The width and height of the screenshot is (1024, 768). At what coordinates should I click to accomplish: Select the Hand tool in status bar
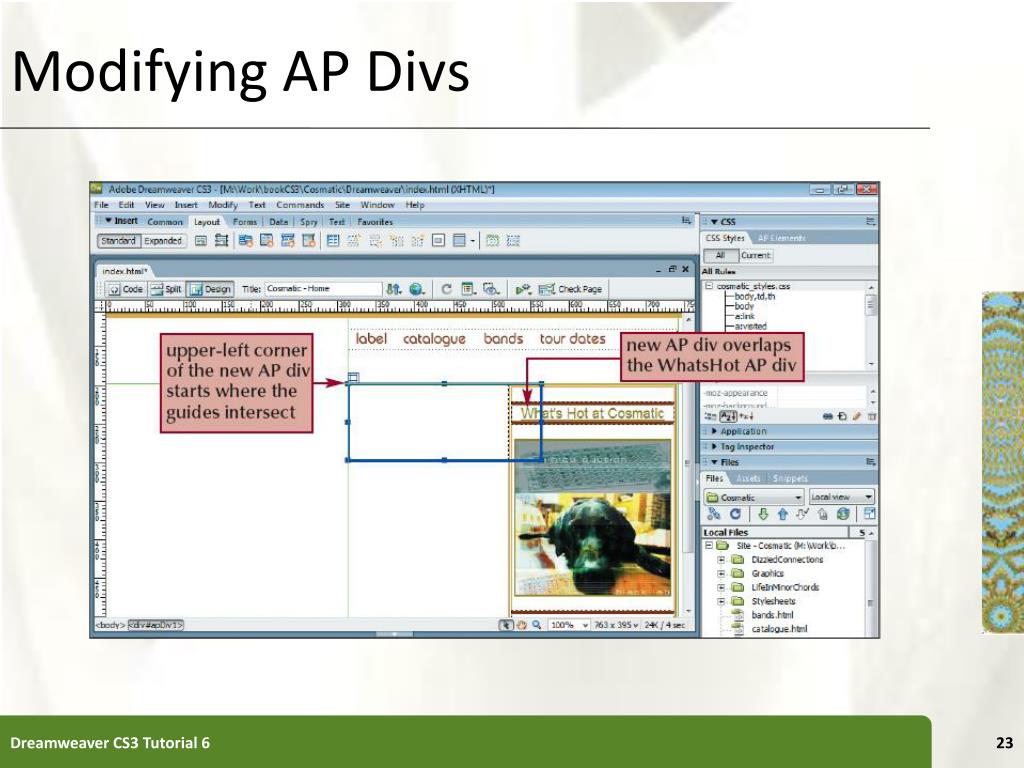pos(522,625)
